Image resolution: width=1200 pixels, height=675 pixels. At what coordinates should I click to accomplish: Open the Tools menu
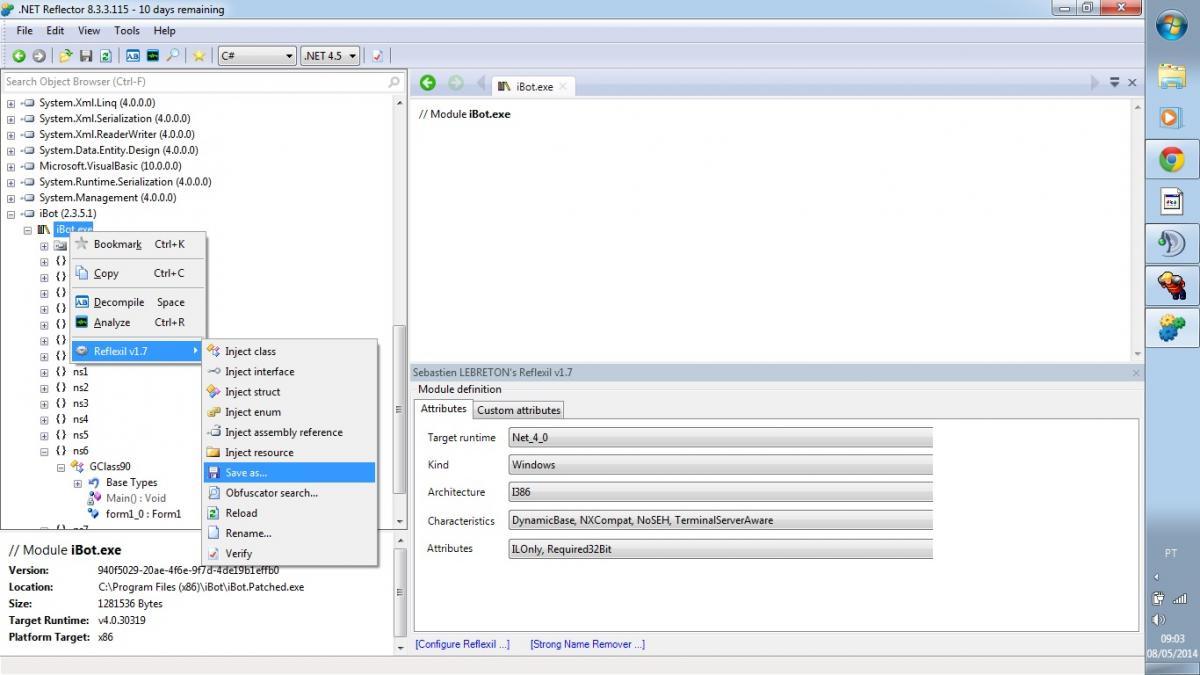click(x=127, y=31)
